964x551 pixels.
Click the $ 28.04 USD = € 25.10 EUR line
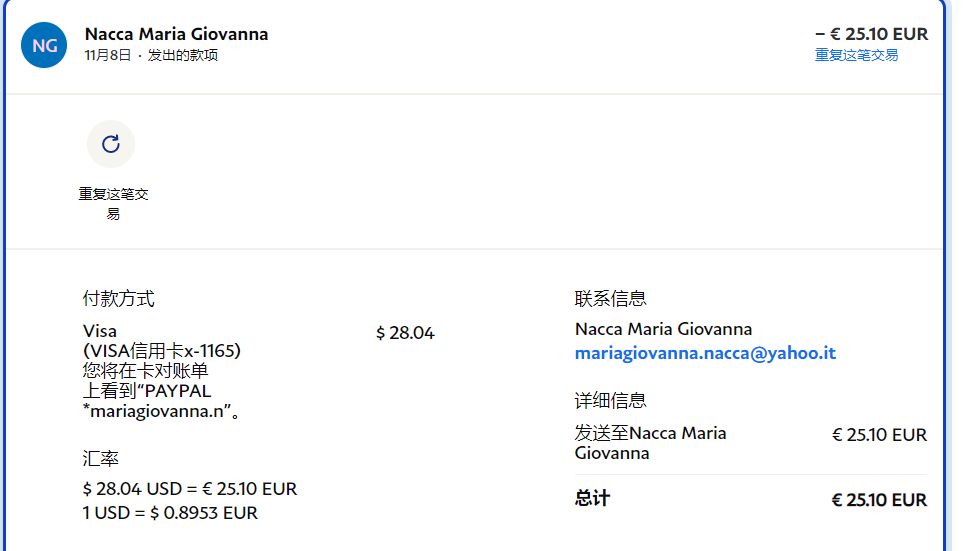click(190, 489)
